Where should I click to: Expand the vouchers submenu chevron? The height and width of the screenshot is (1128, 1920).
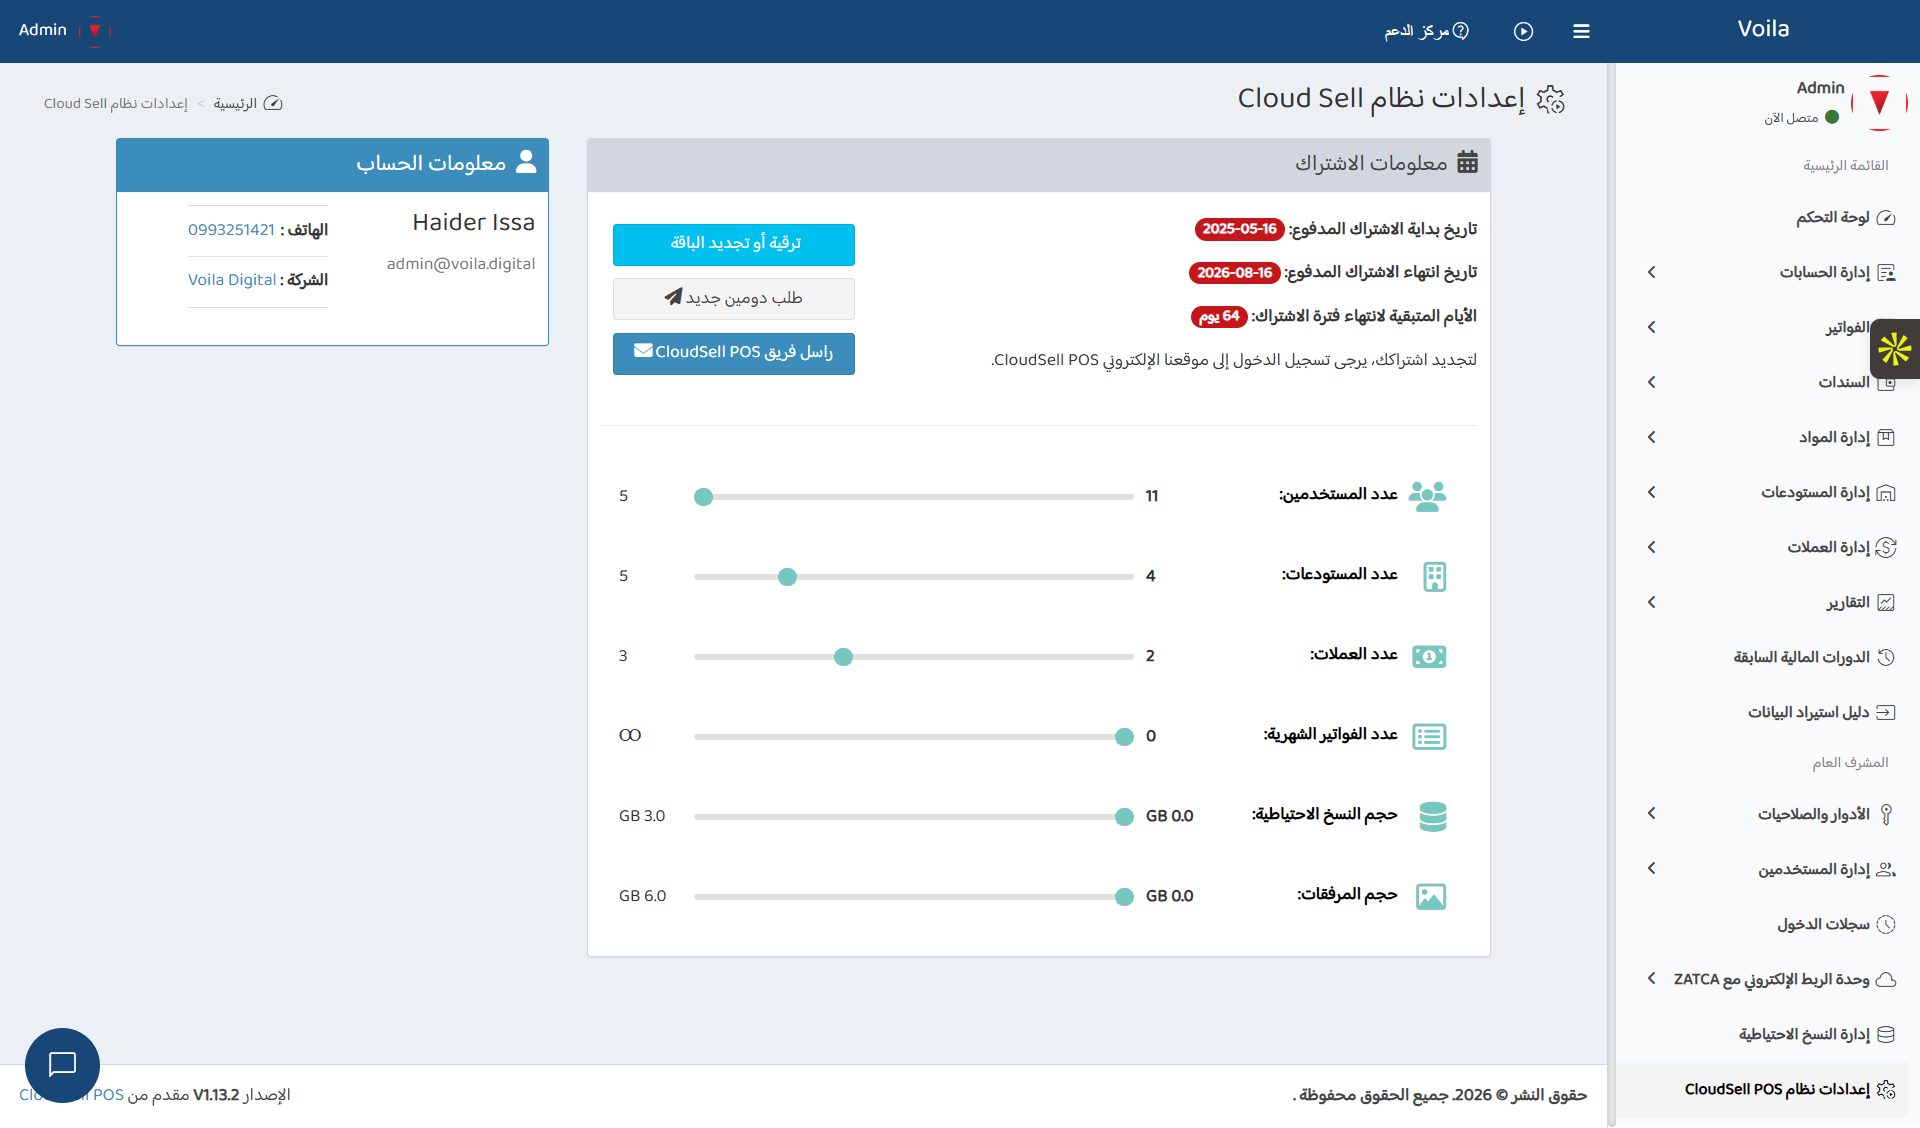tap(1652, 382)
